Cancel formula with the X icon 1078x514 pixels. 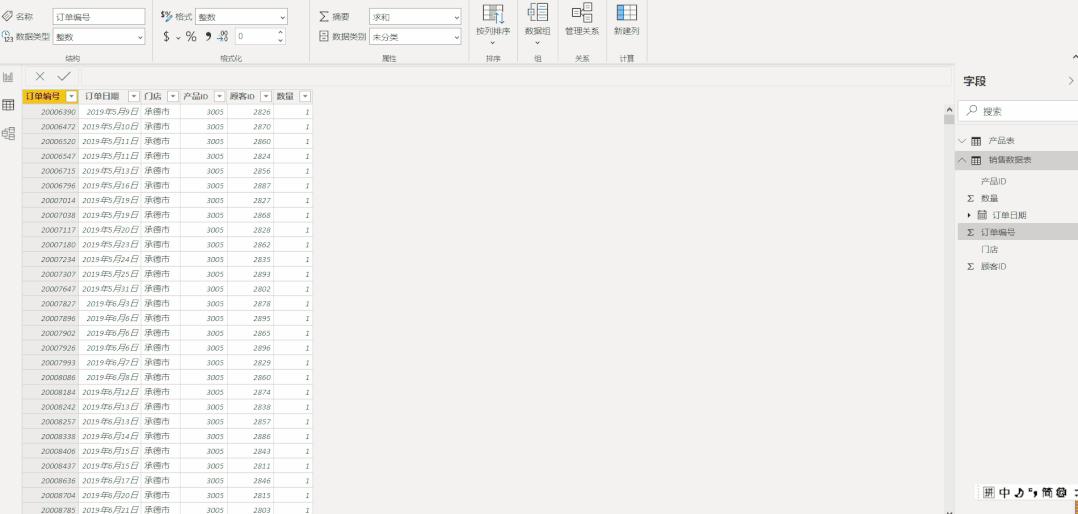tap(40, 76)
